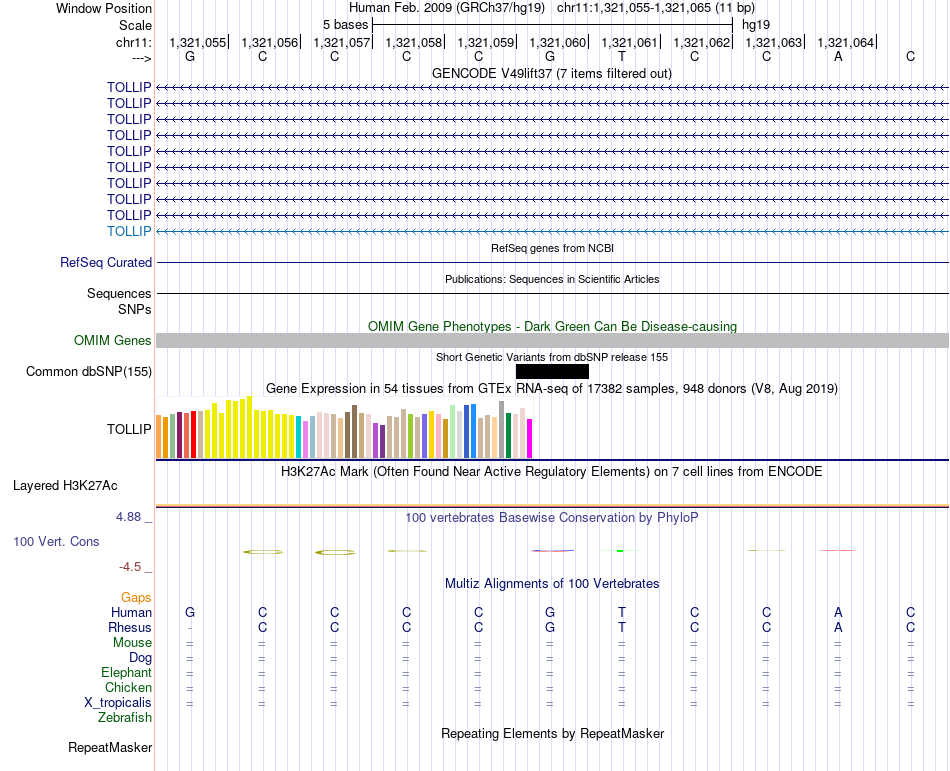Click Short Genetic Variants from dbSNP title

tap(552, 357)
